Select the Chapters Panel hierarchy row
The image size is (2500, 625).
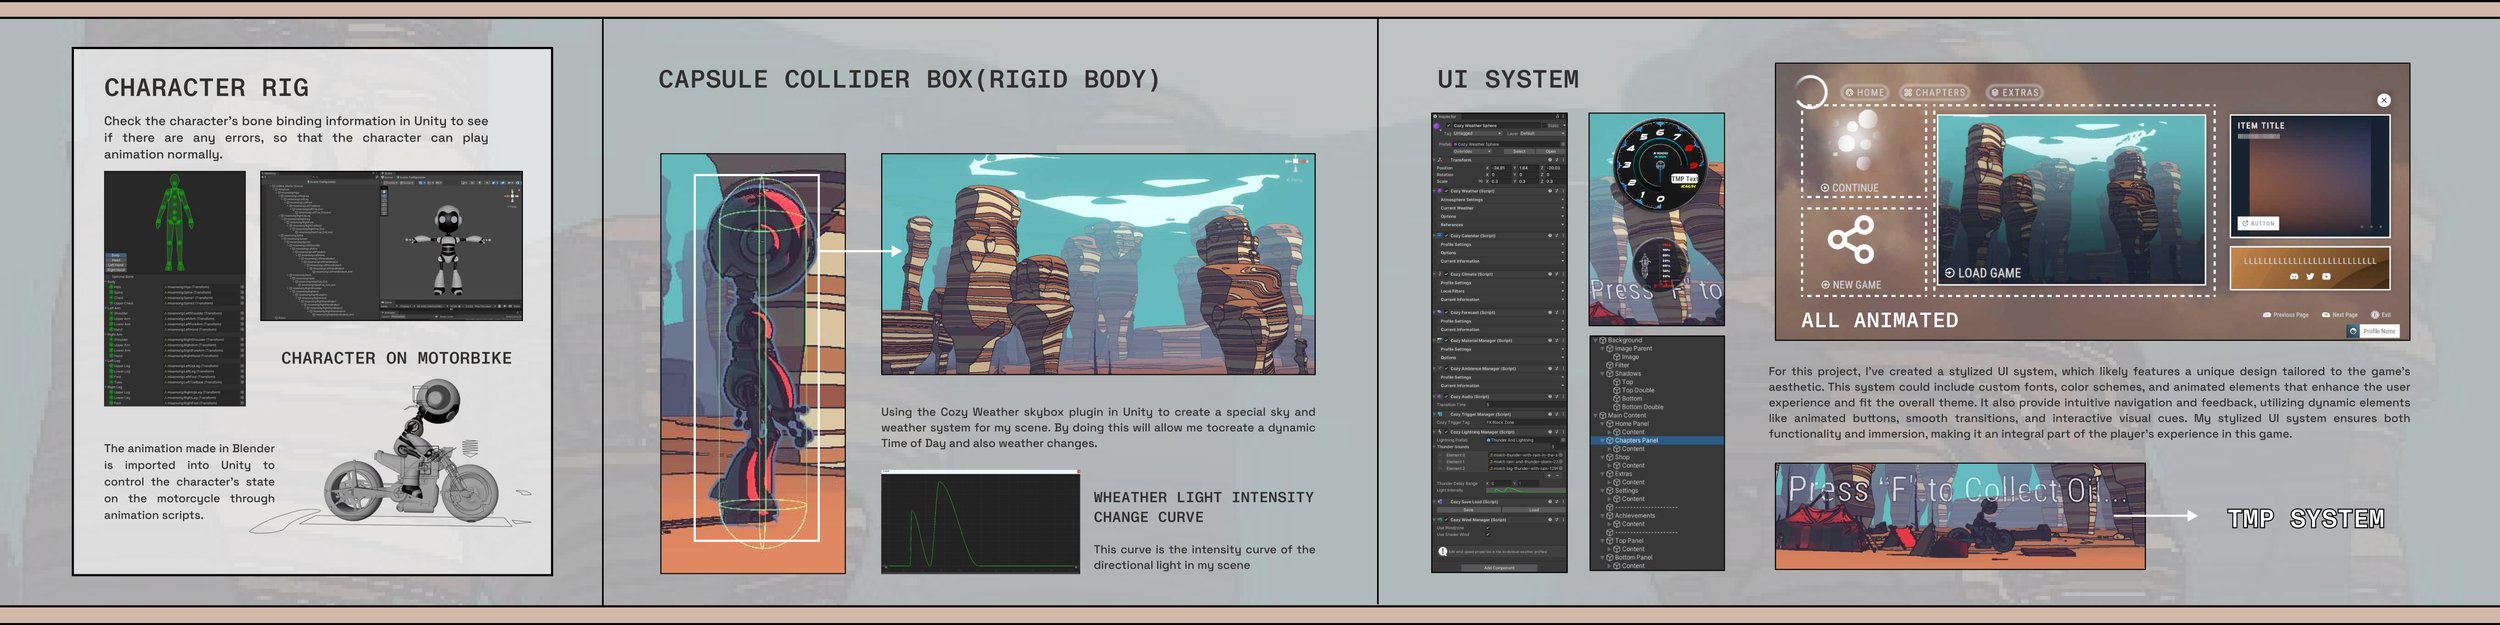tap(1657, 440)
